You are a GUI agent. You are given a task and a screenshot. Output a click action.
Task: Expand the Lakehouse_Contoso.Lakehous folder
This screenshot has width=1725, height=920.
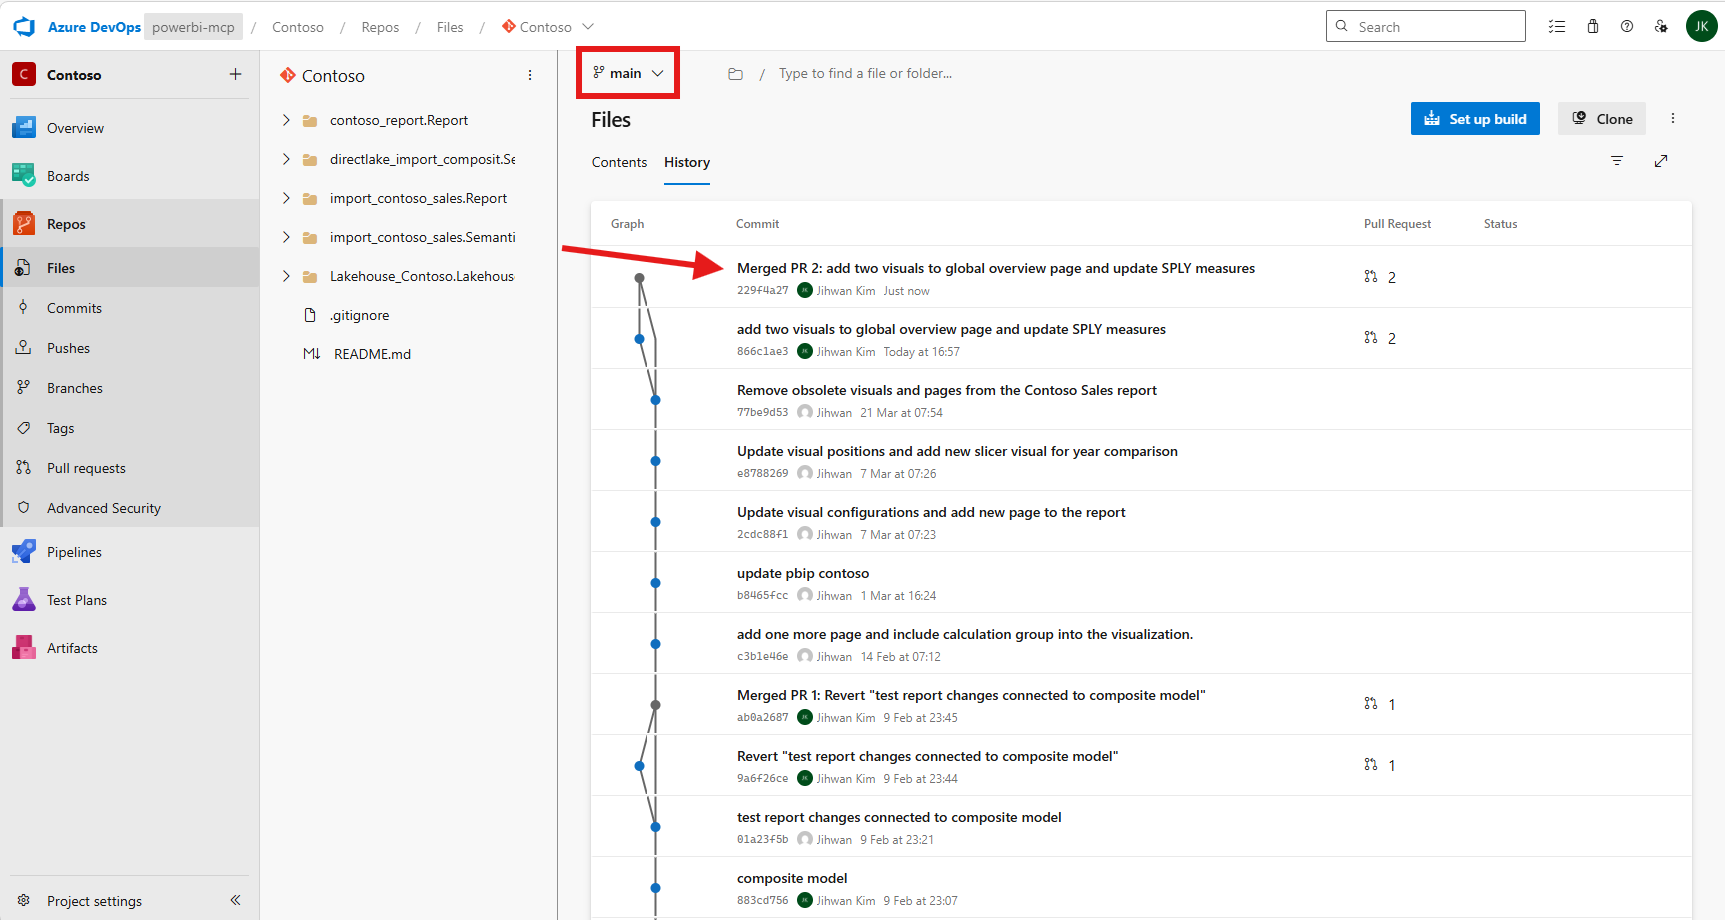(286, 276)
